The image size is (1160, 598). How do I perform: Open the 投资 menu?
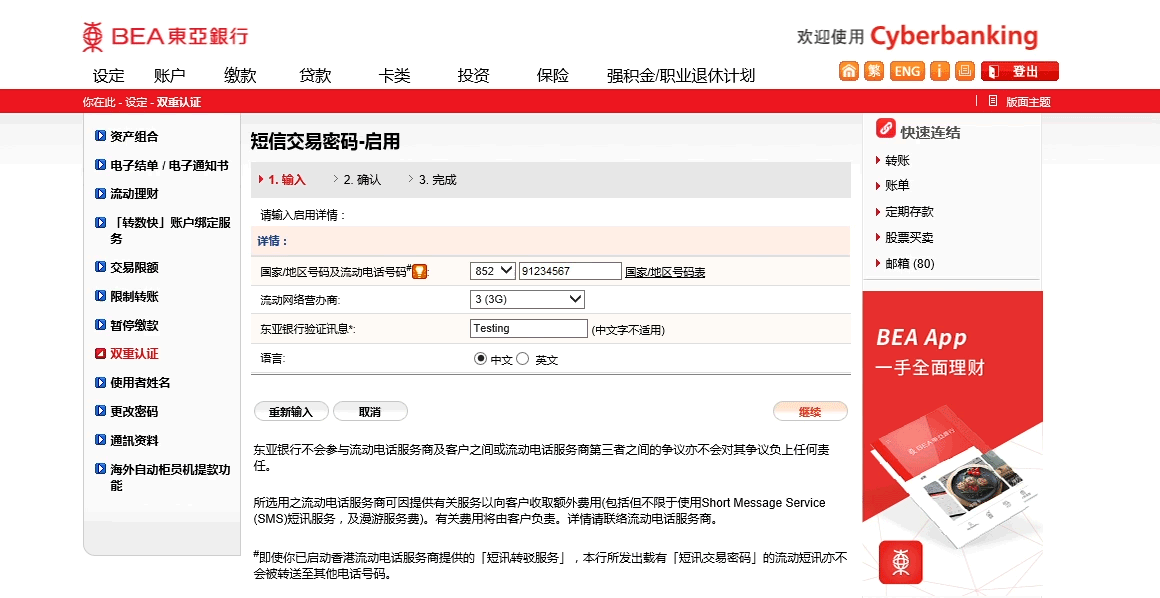pyautogui.click(x=473, y=75)
